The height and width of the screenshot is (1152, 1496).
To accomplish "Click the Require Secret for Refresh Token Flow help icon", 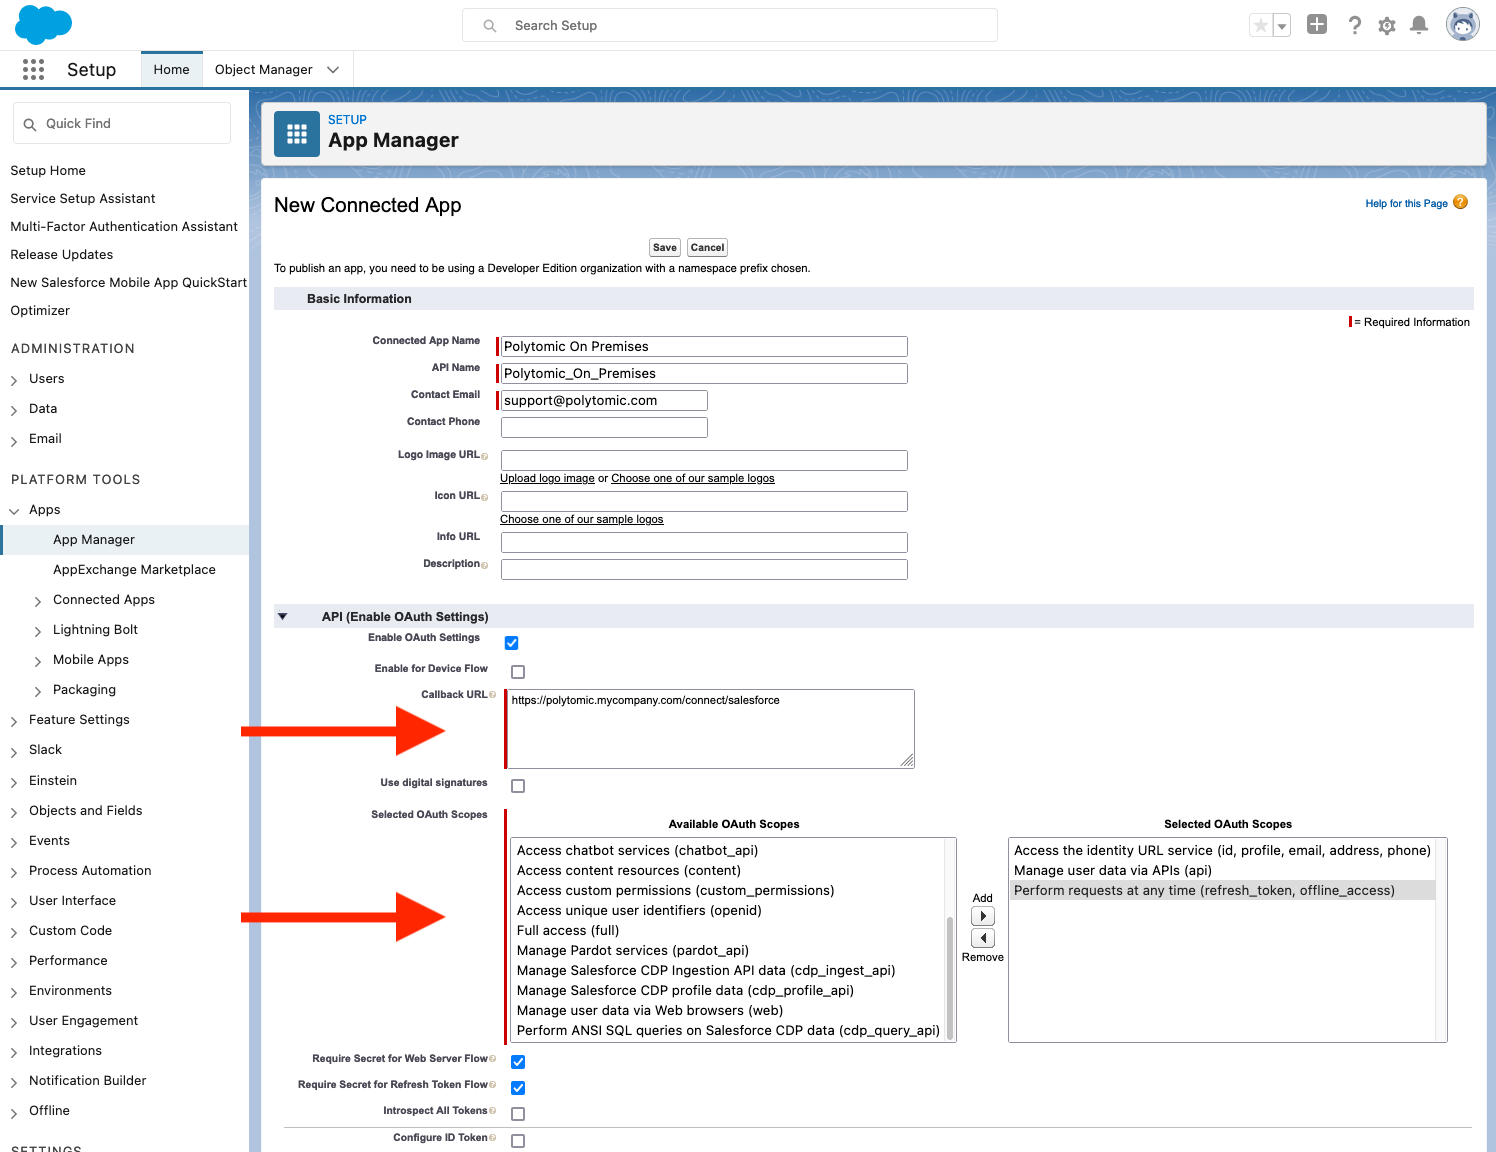I will 492,1085.
